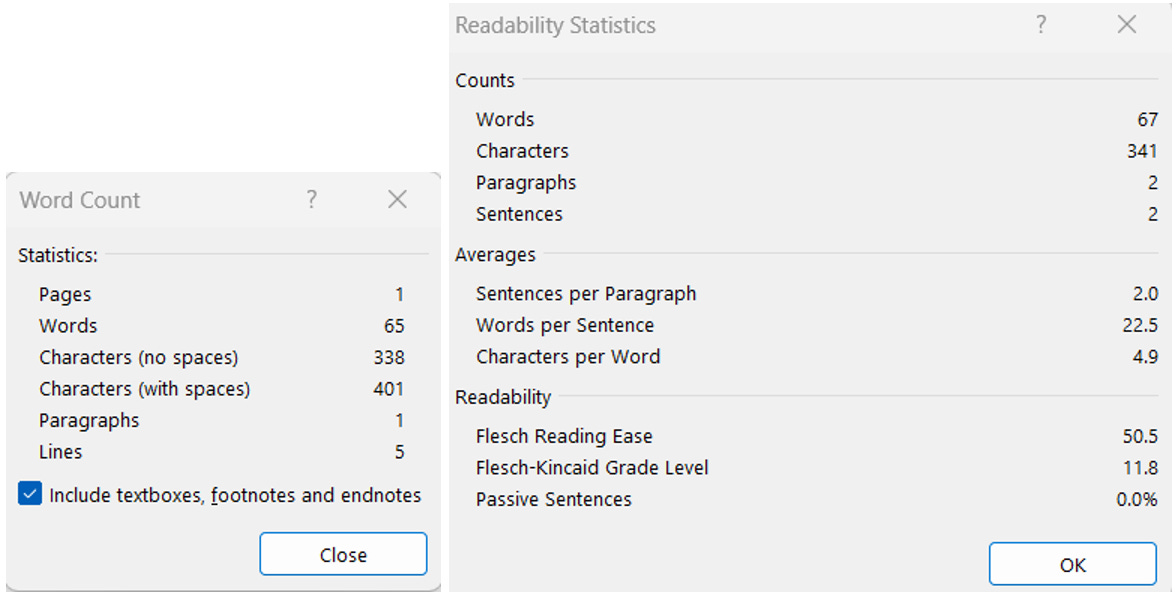Close Readability Statistics dialog with X
The width and height of the screenshot is (1176, 592).
coord(1127,25)
